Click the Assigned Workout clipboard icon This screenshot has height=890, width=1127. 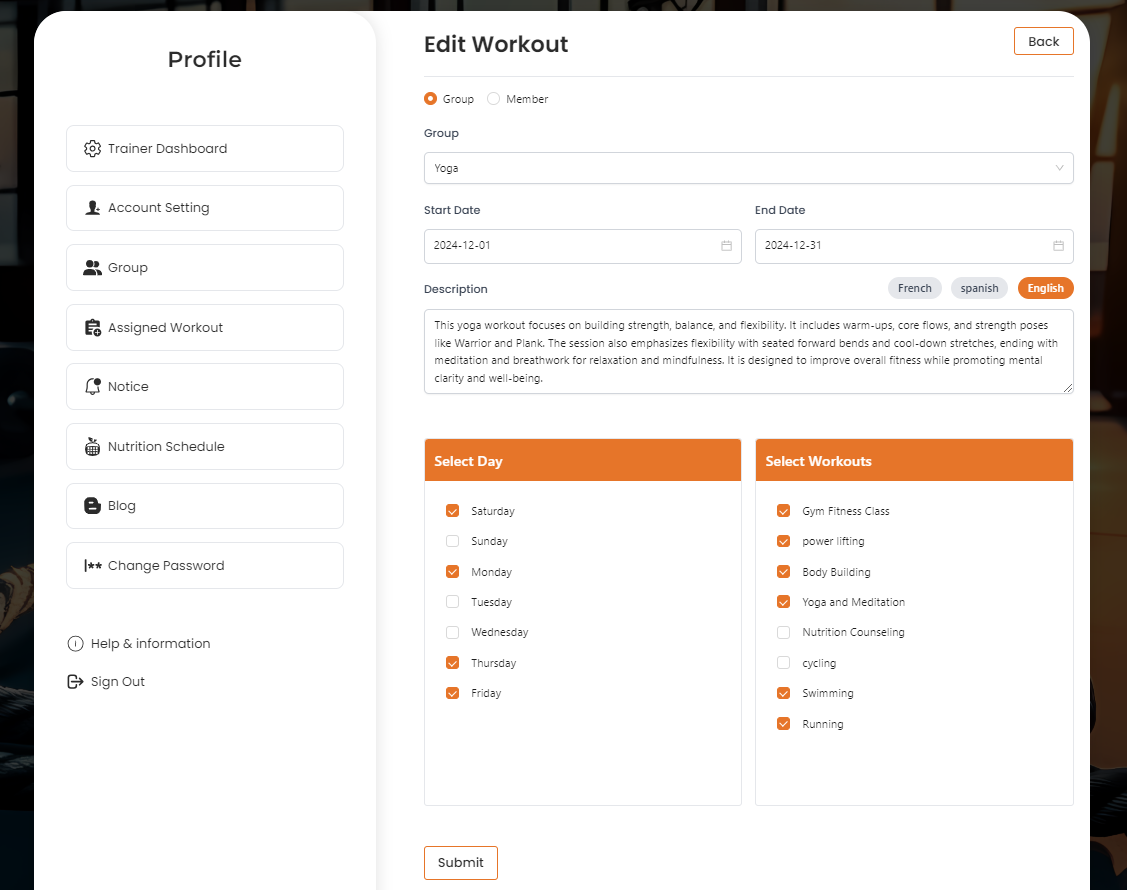pos(92,328)
